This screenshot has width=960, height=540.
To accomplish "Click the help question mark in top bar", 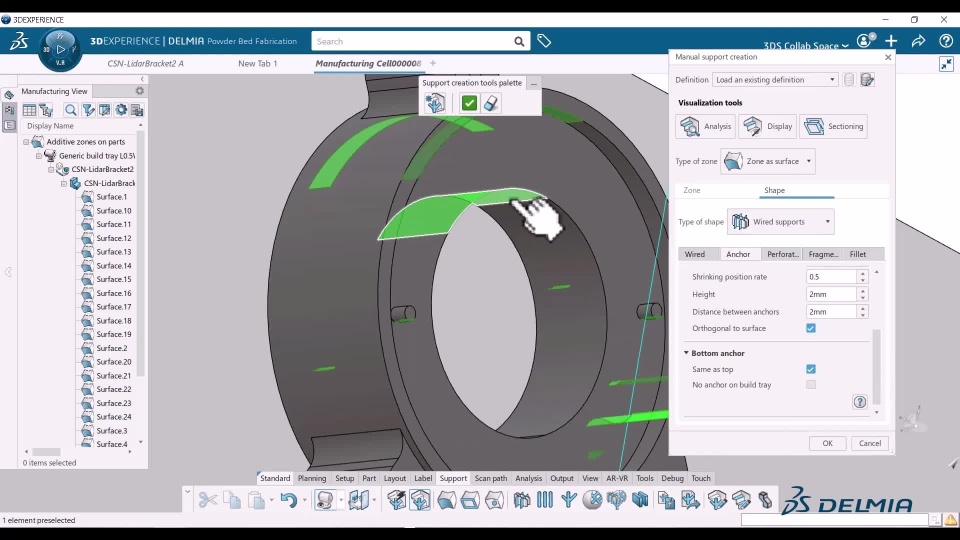I will pos(945,41).
